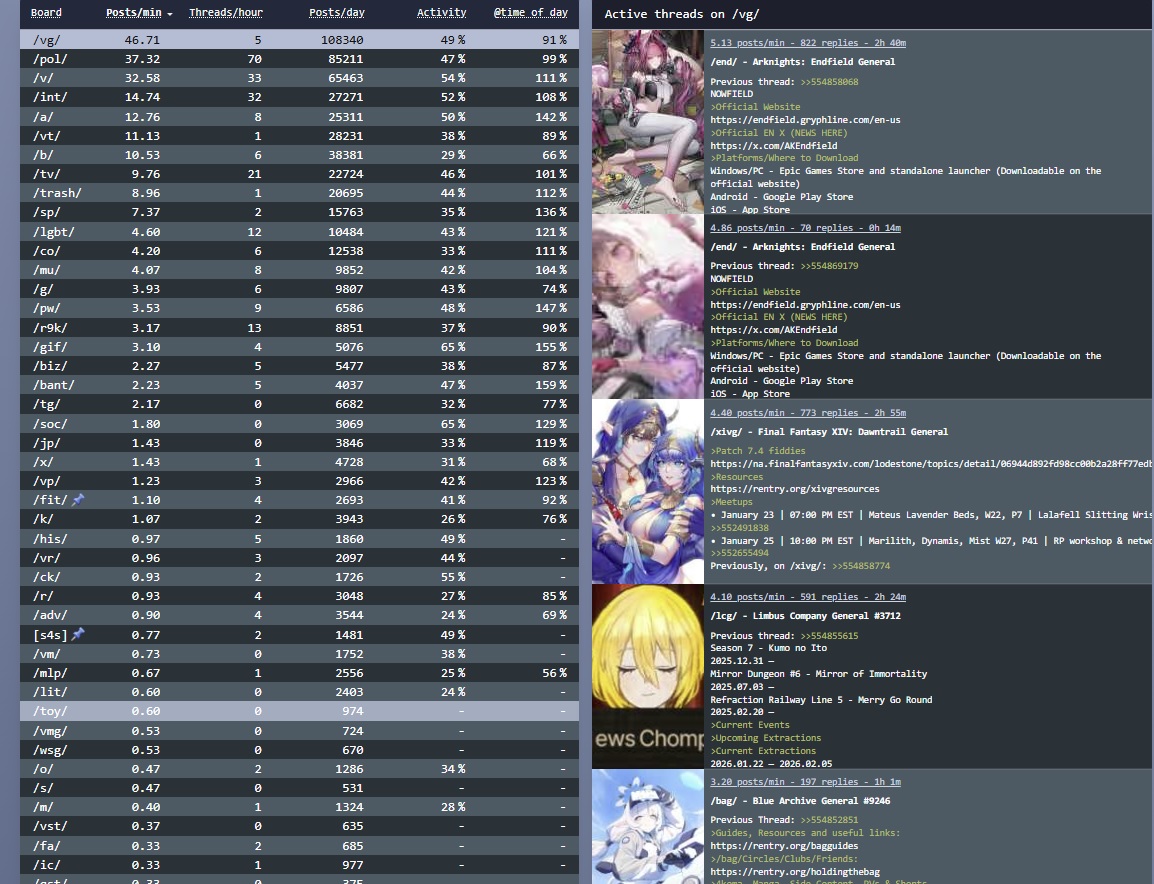The height and width of the screenshot is (884, 1154).
Task: Select the /r9k/ board row
Action: (x=300, y=328)
